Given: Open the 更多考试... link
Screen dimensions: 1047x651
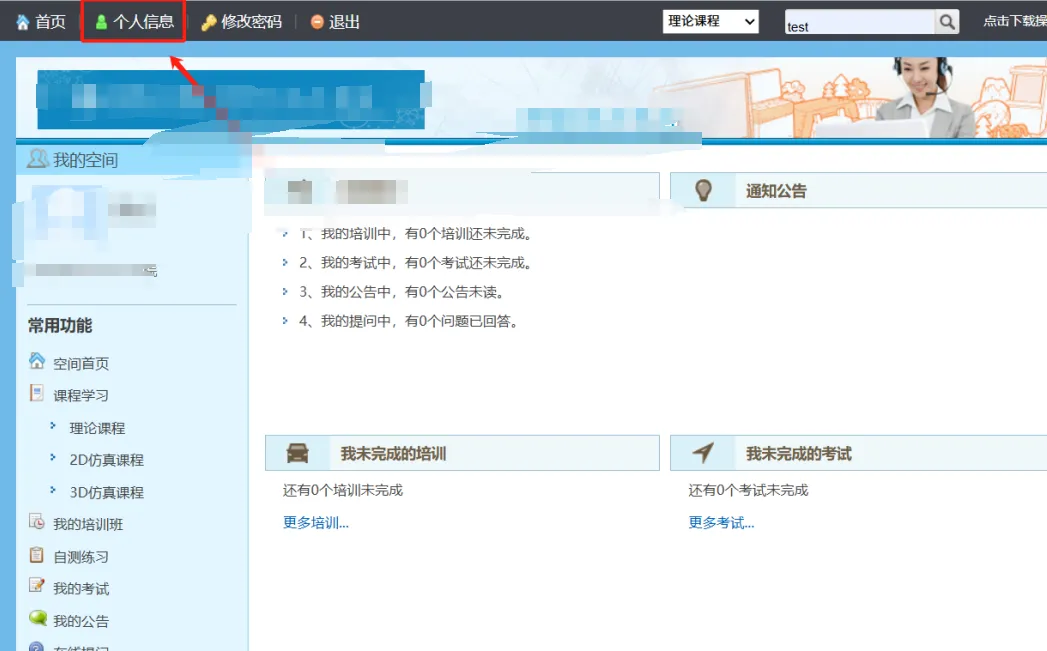Looking at the screenshot, I should (722, 522).
